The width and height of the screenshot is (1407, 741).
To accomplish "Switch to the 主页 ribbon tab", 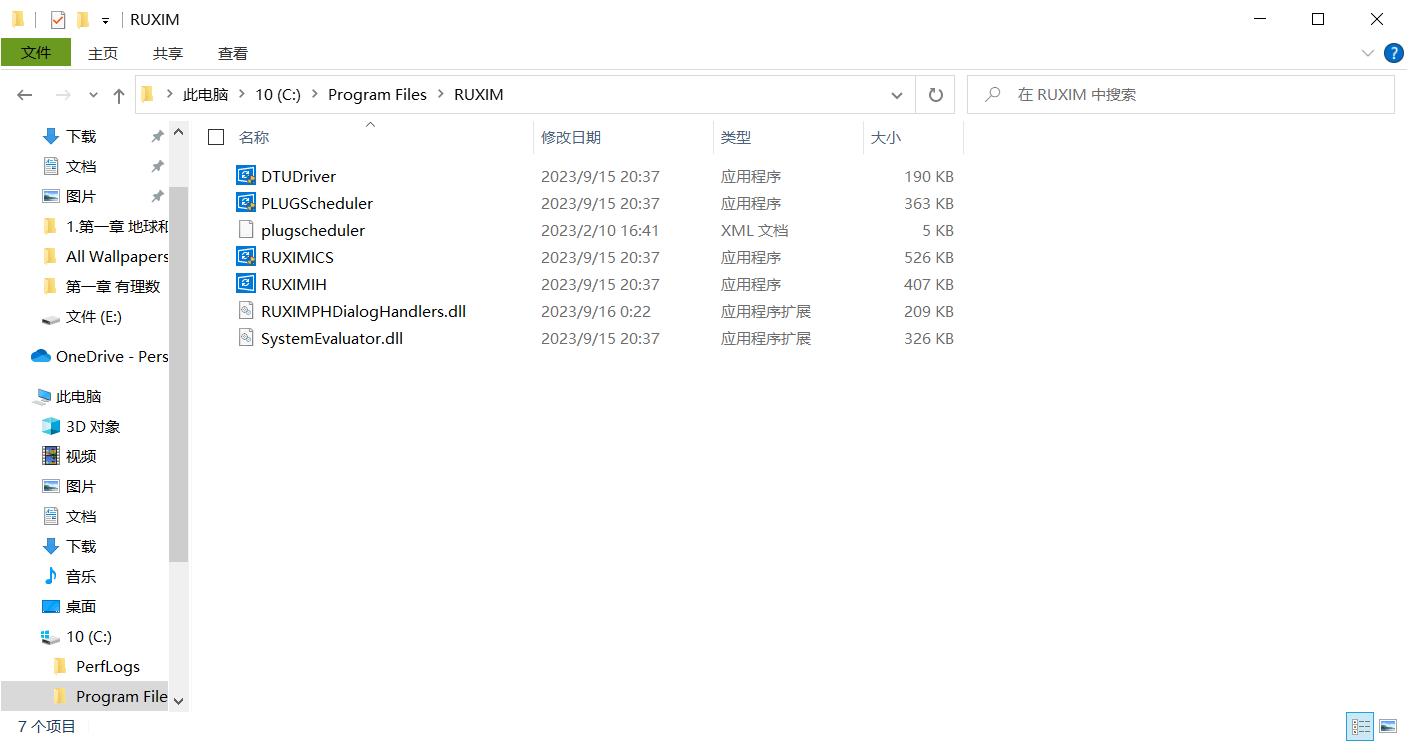I will (x=103, y=53).
